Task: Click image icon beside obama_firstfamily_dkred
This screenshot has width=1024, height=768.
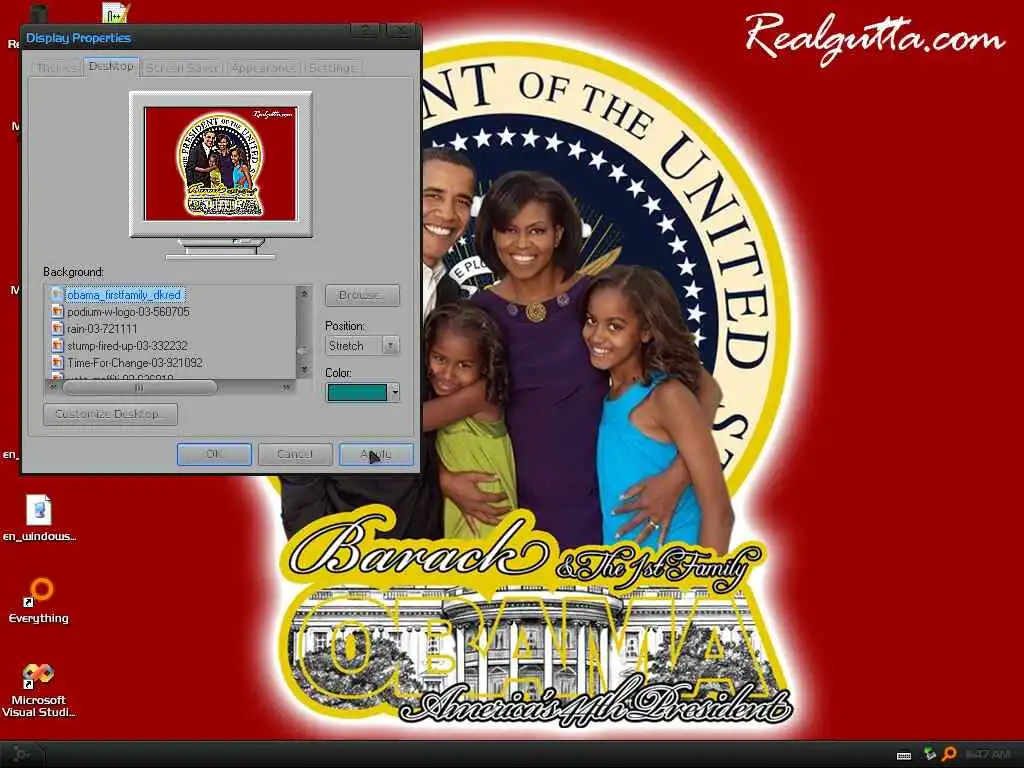Action: [57, 295]
